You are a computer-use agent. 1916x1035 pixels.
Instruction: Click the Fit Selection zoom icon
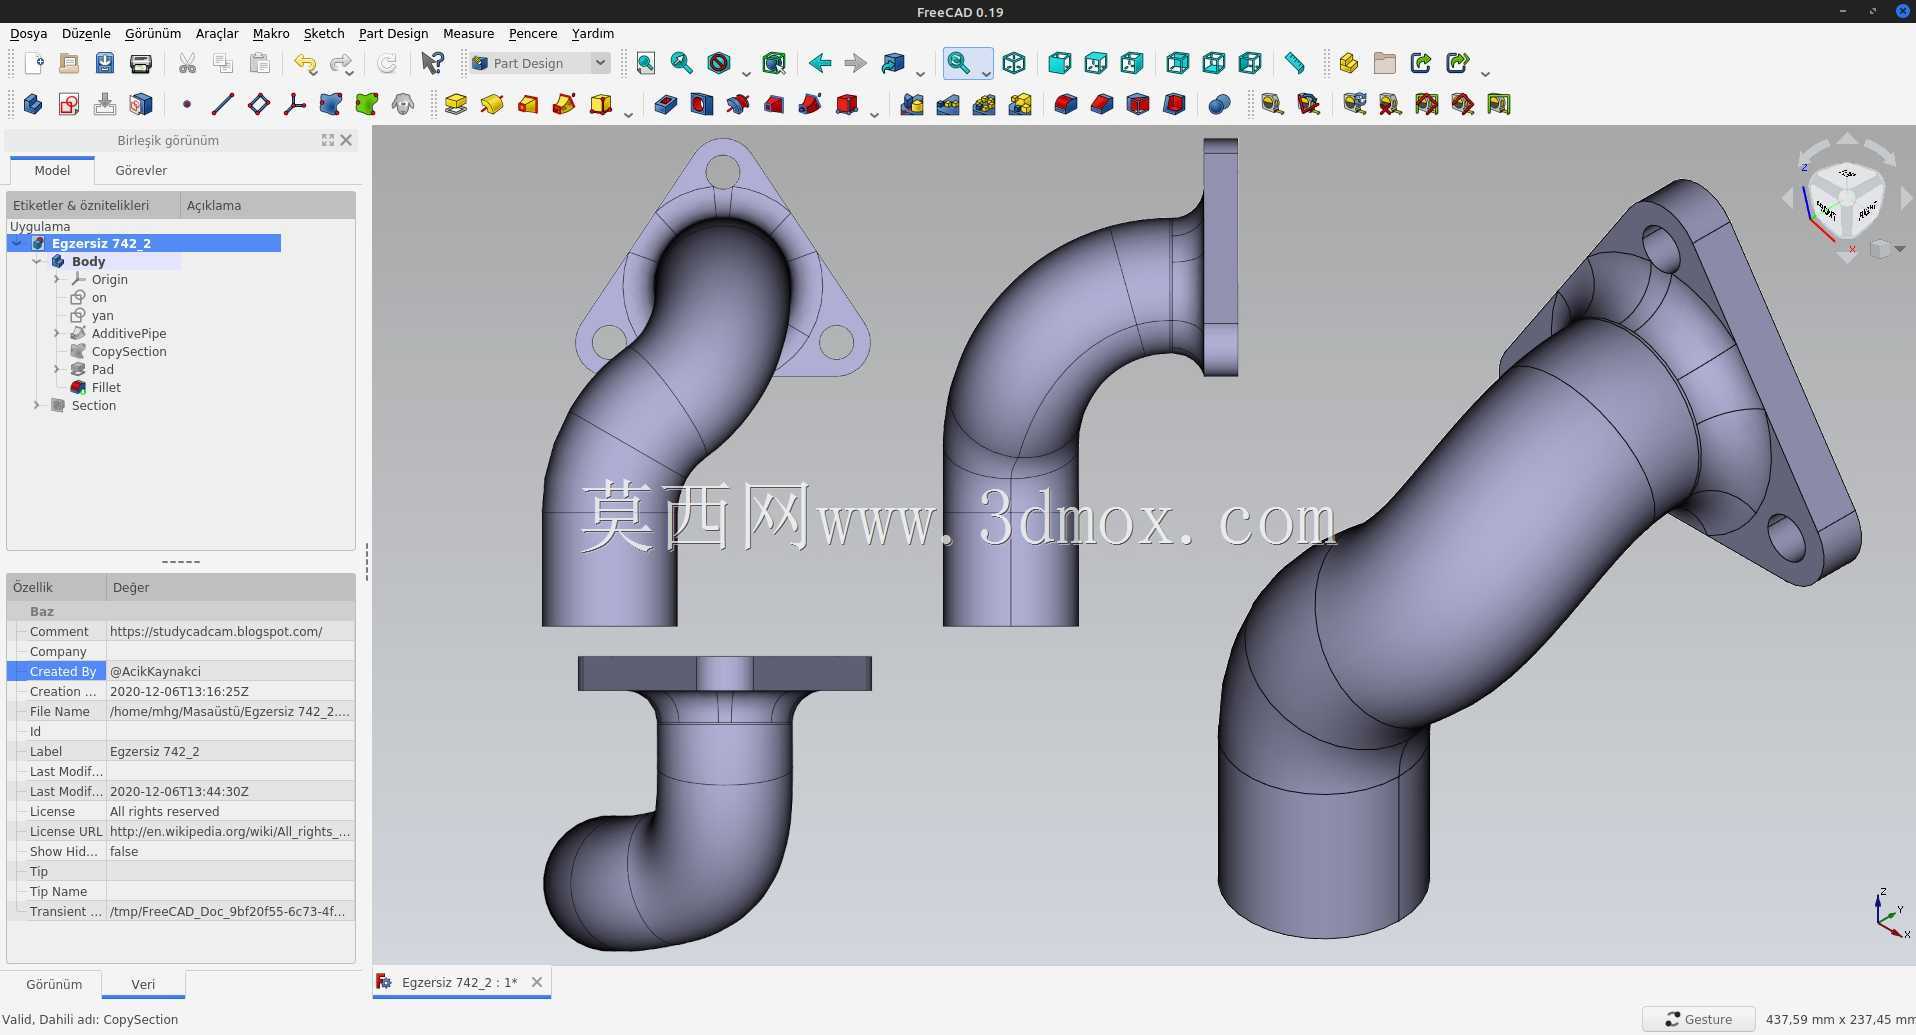(682, 63)
